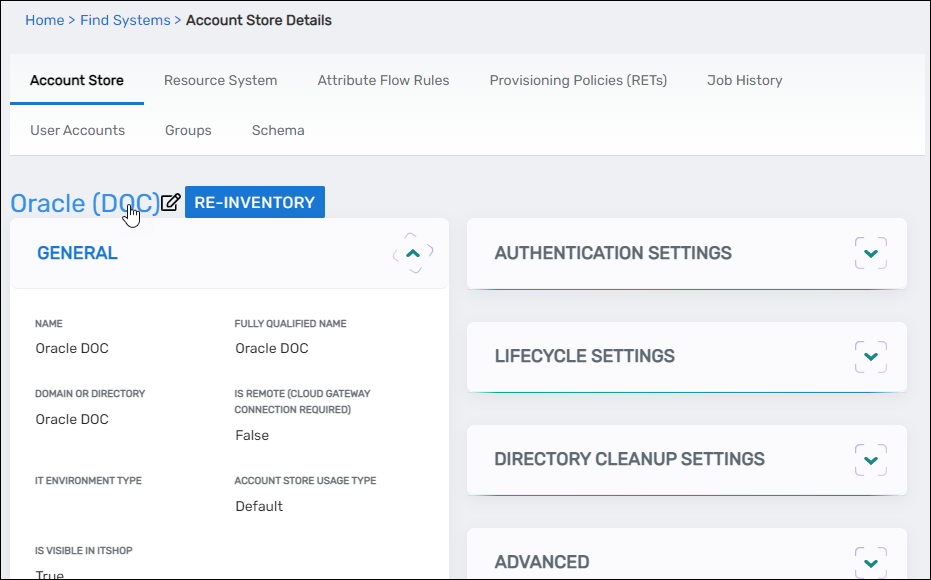Click the Authentication Settings heading text
The width and height of the screenshot is (931, 580).
[612, 253]
